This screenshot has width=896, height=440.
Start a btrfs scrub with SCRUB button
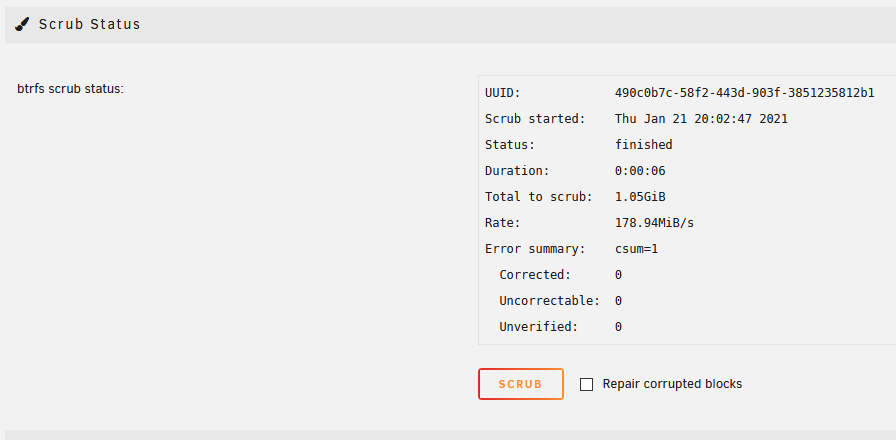coord(521,384)
